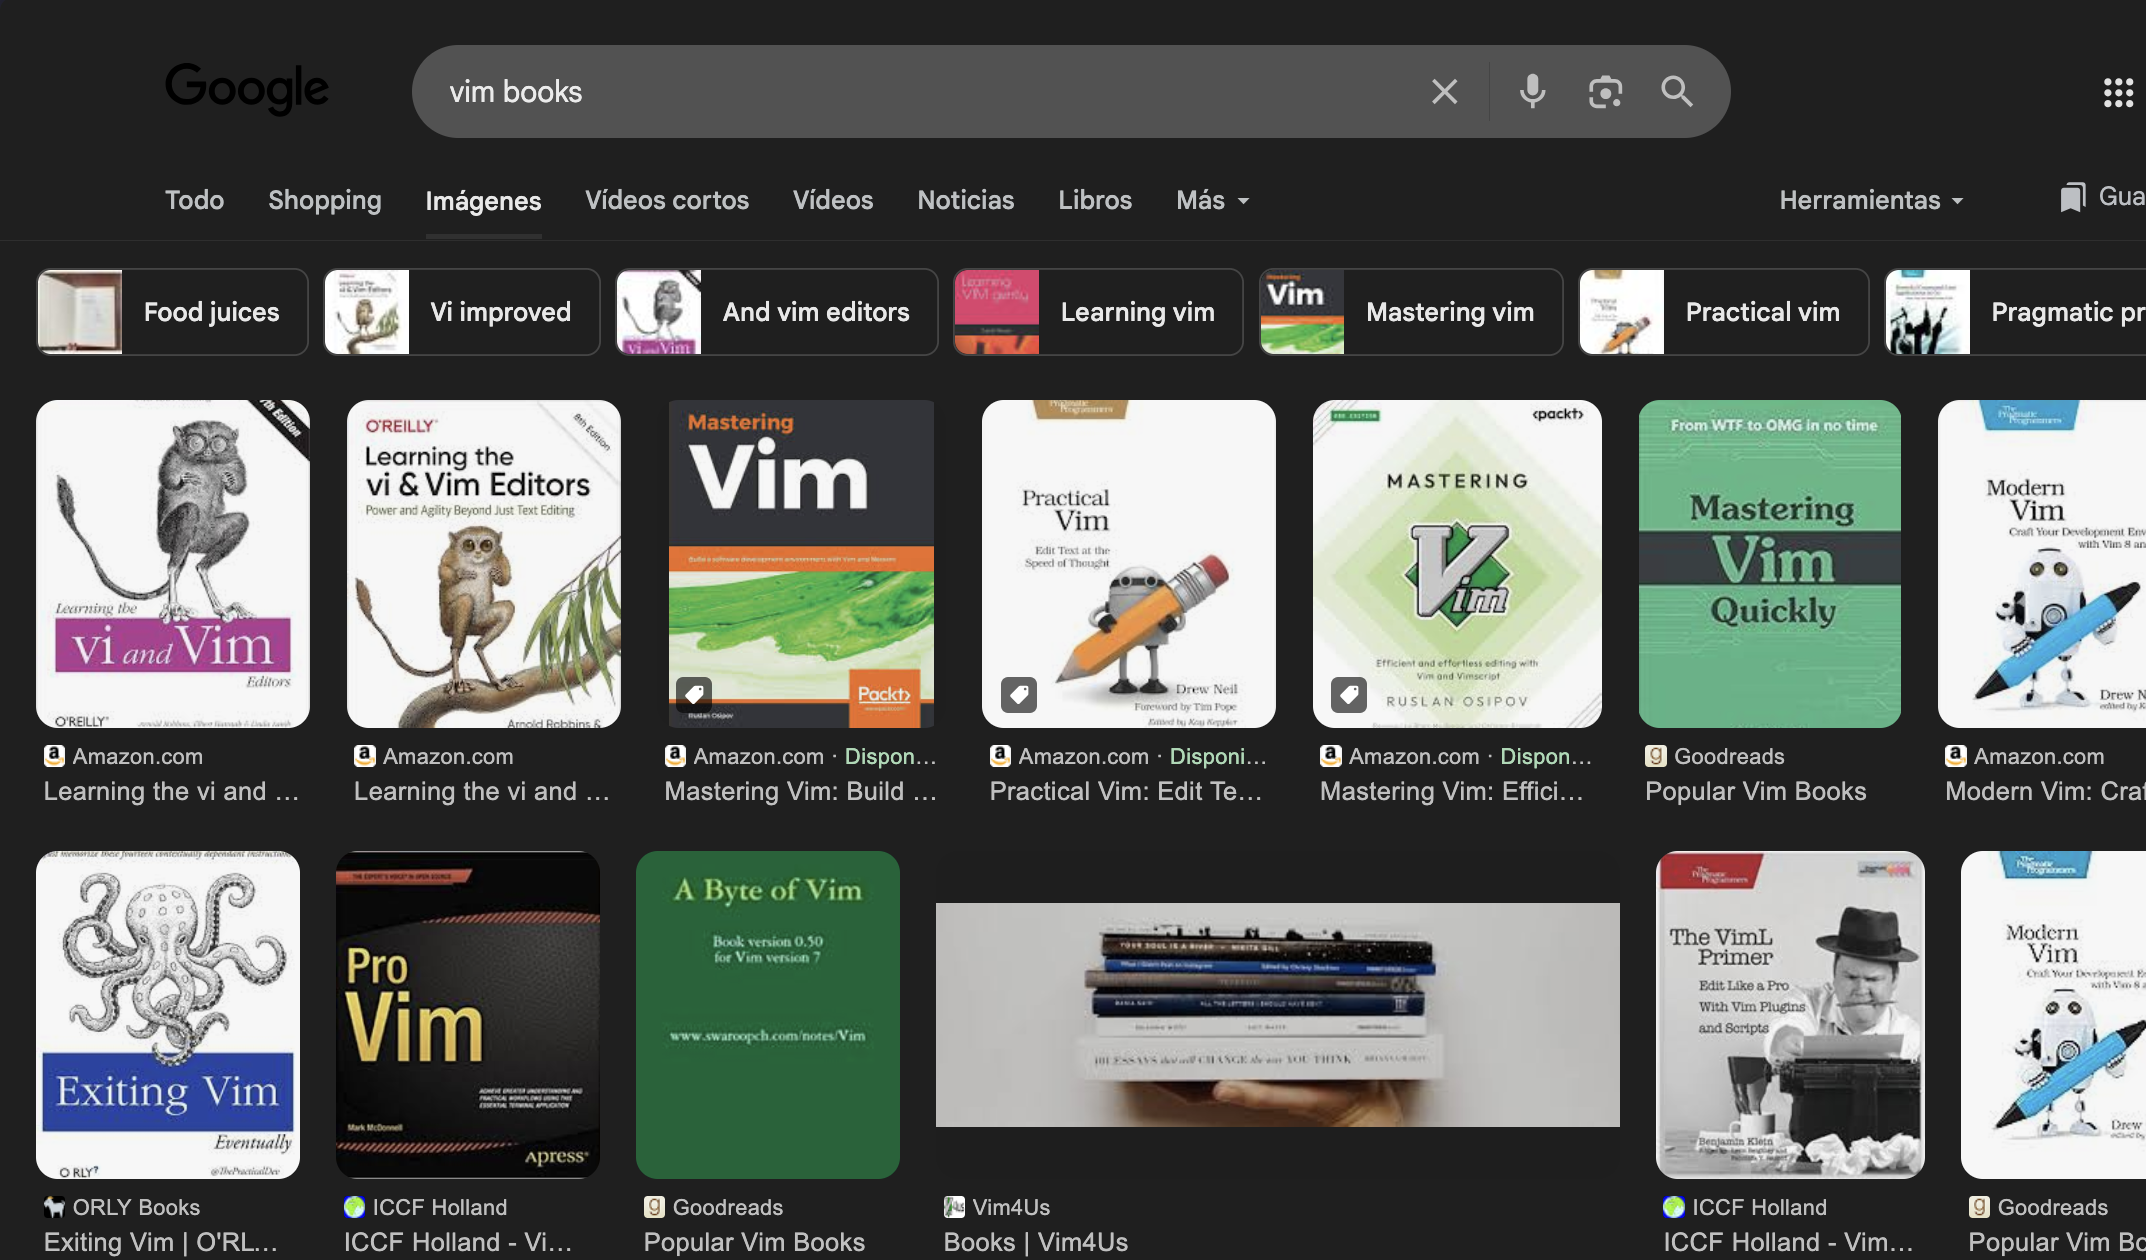Click the search magnifier icon
The width and height of the screenshot is (2146, 1260).
(1677, 91)
